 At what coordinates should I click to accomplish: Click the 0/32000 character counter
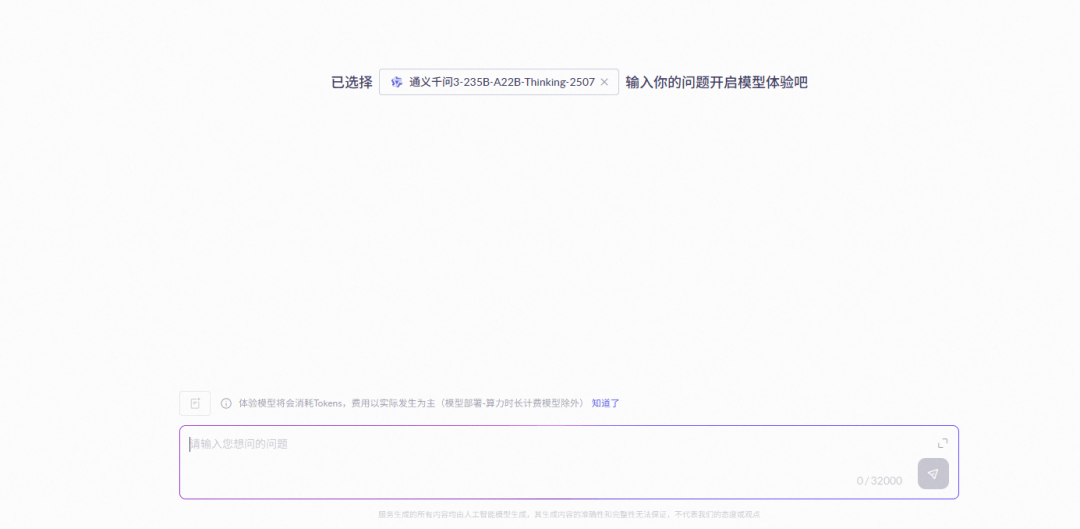click(x=879, y=480)
